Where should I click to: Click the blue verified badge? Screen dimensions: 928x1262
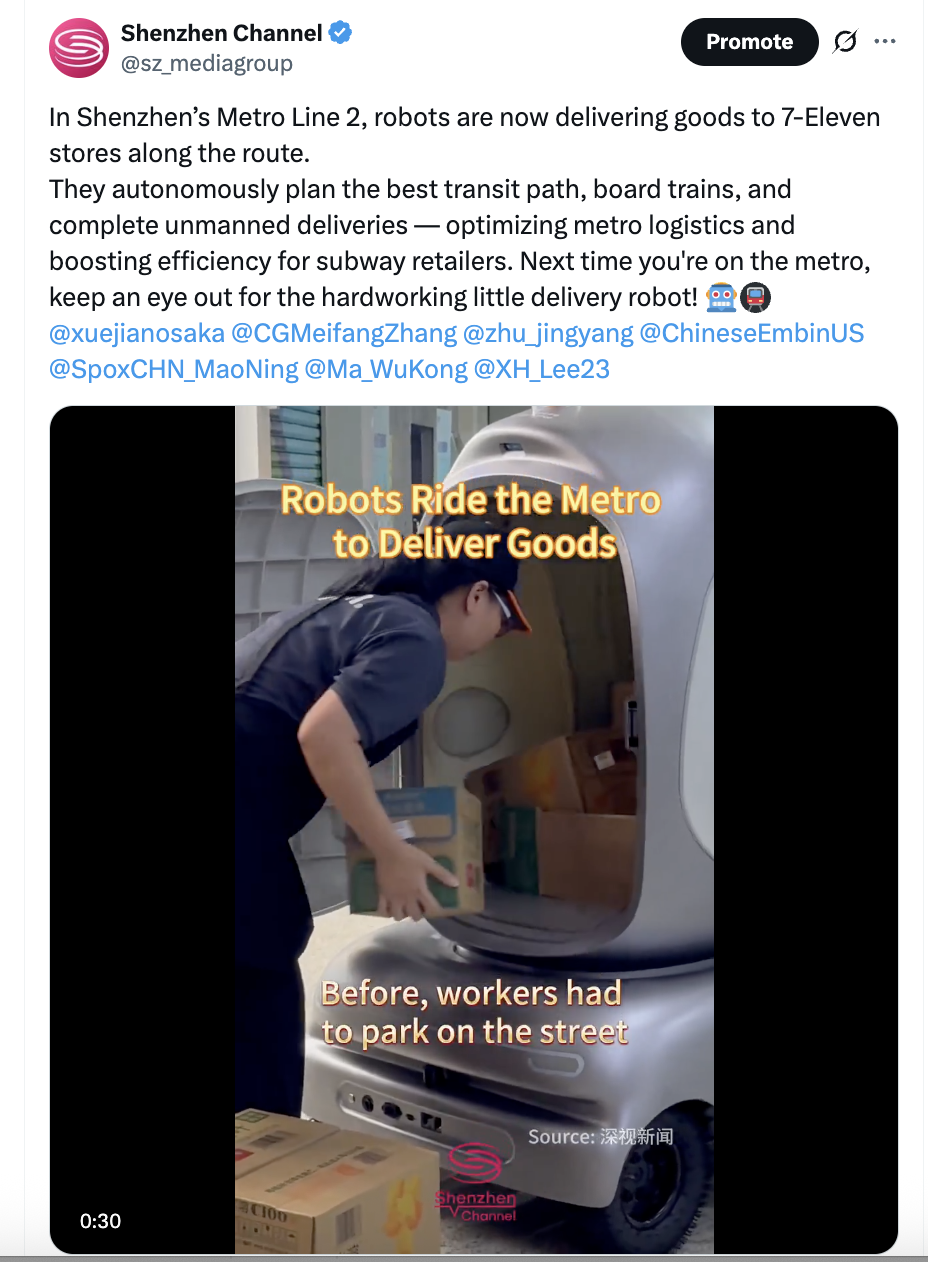pos(341,33)
